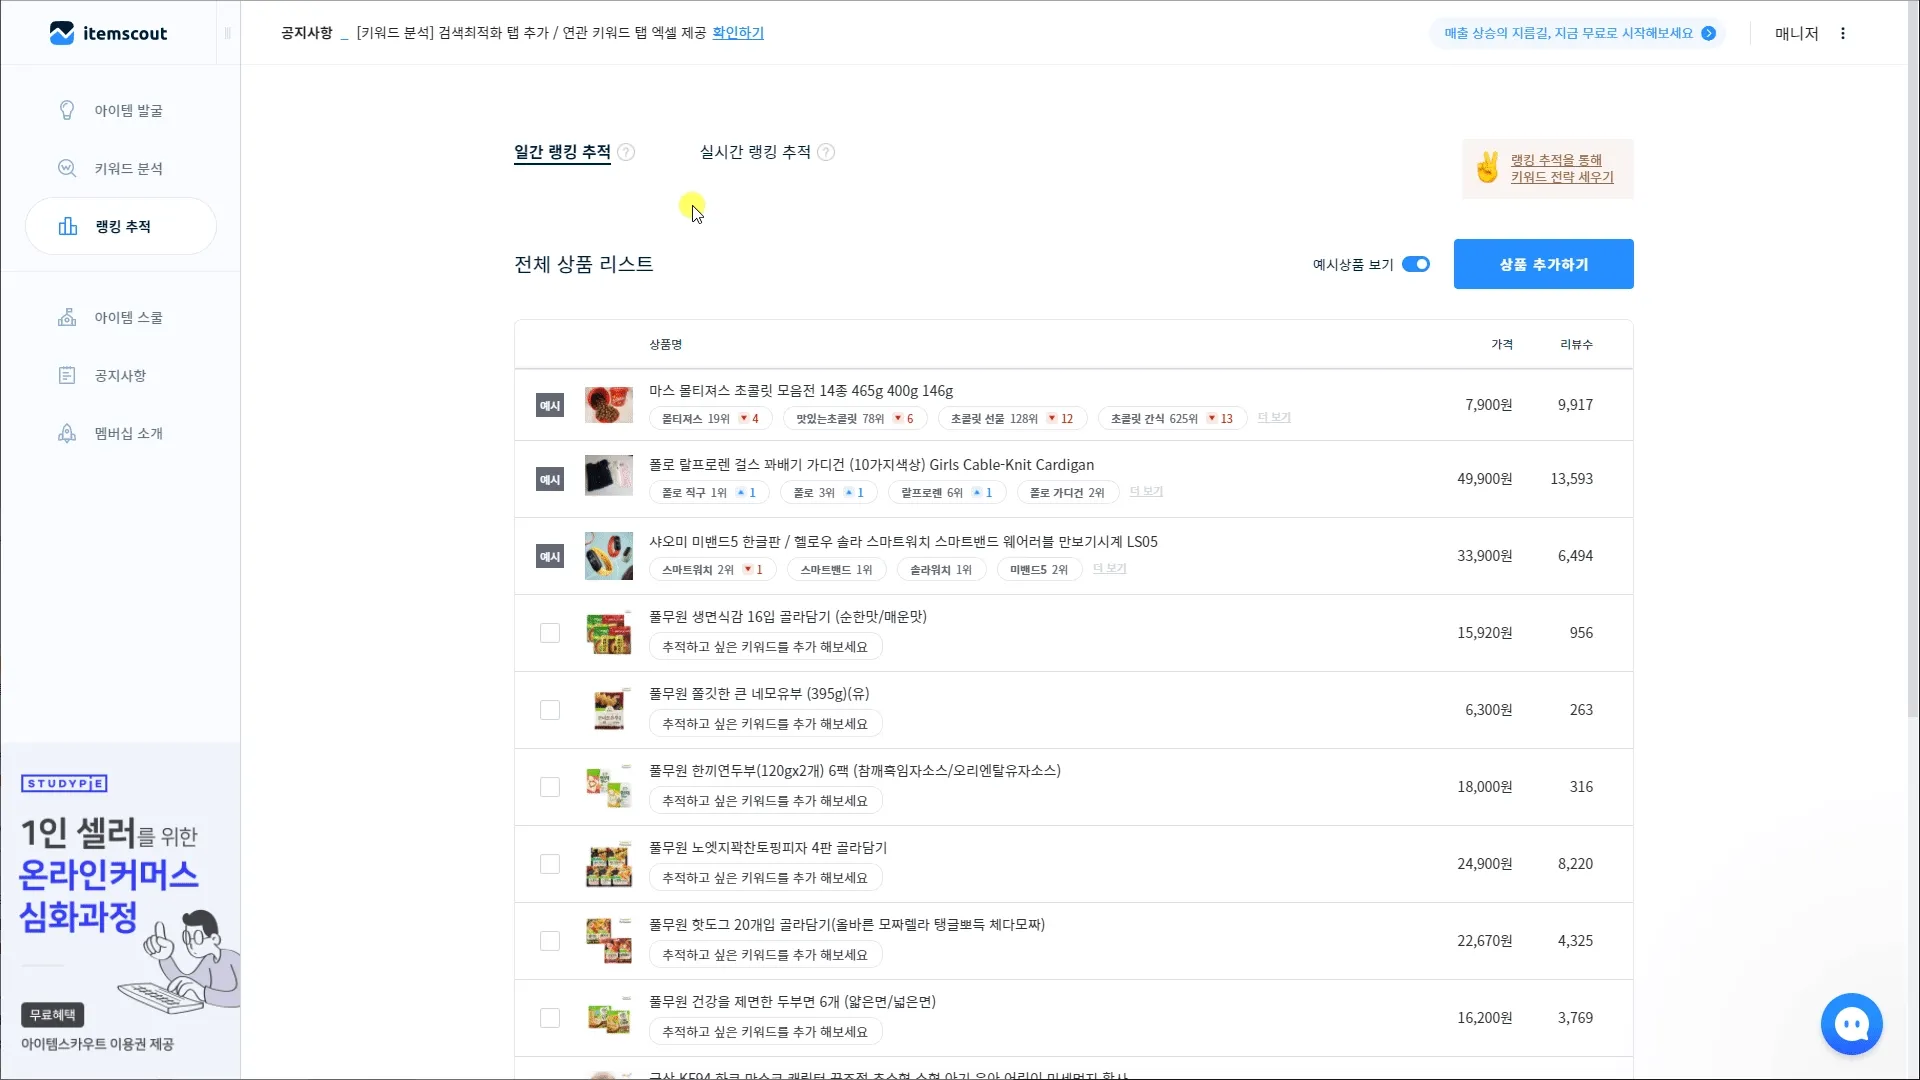Screen dimensions: 1920x1080
Task: Collapse the sidebar using the divider handle
Action: point(227,33)
